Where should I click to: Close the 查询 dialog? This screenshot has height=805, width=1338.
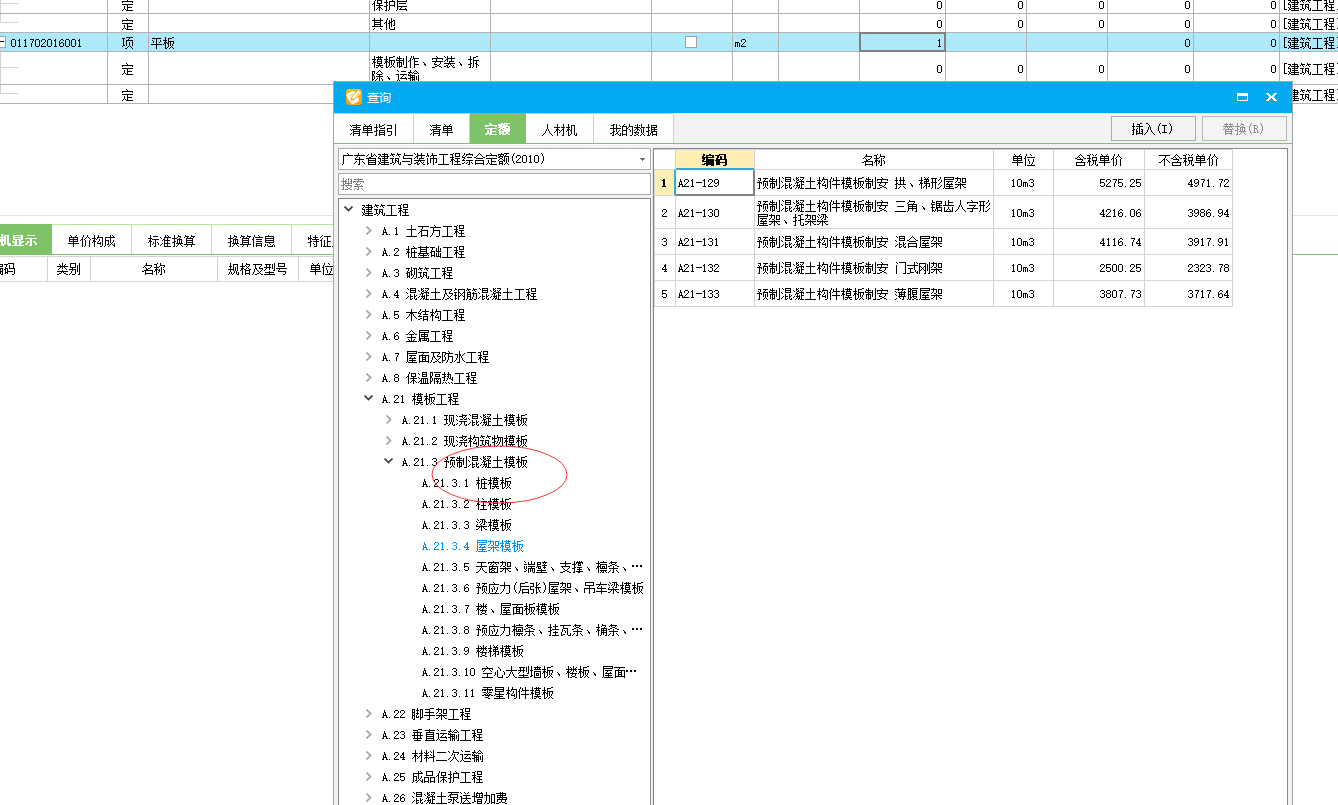tap(1271, 97)
